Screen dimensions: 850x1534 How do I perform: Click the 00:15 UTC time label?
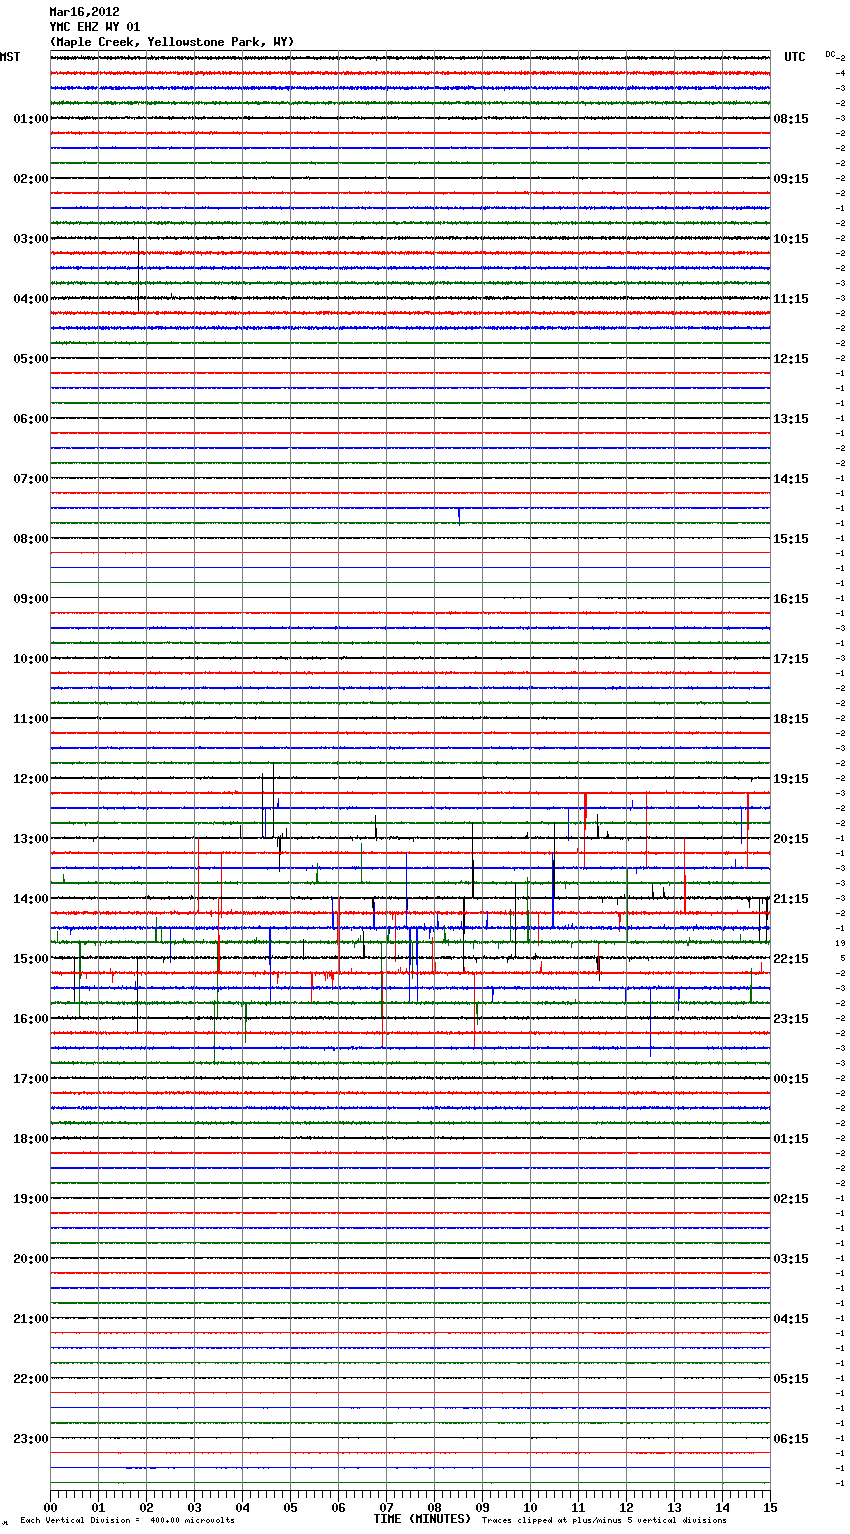(791, 1079)
